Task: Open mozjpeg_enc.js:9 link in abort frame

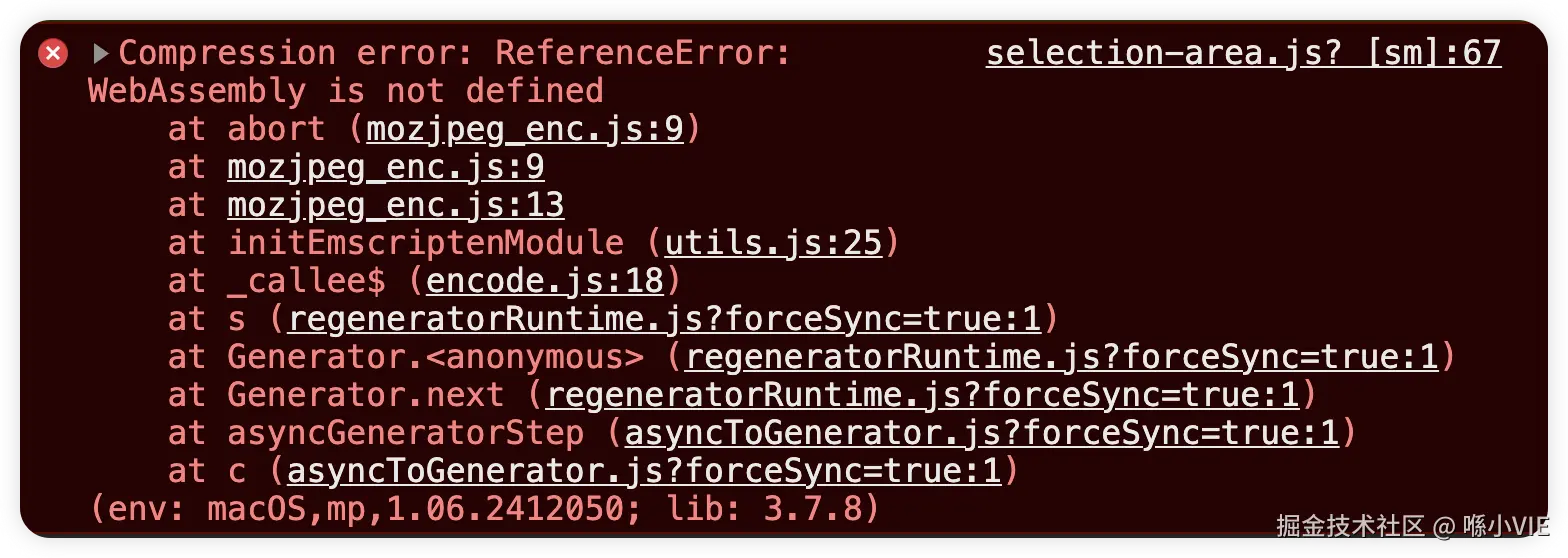Action: pos(525,129)
